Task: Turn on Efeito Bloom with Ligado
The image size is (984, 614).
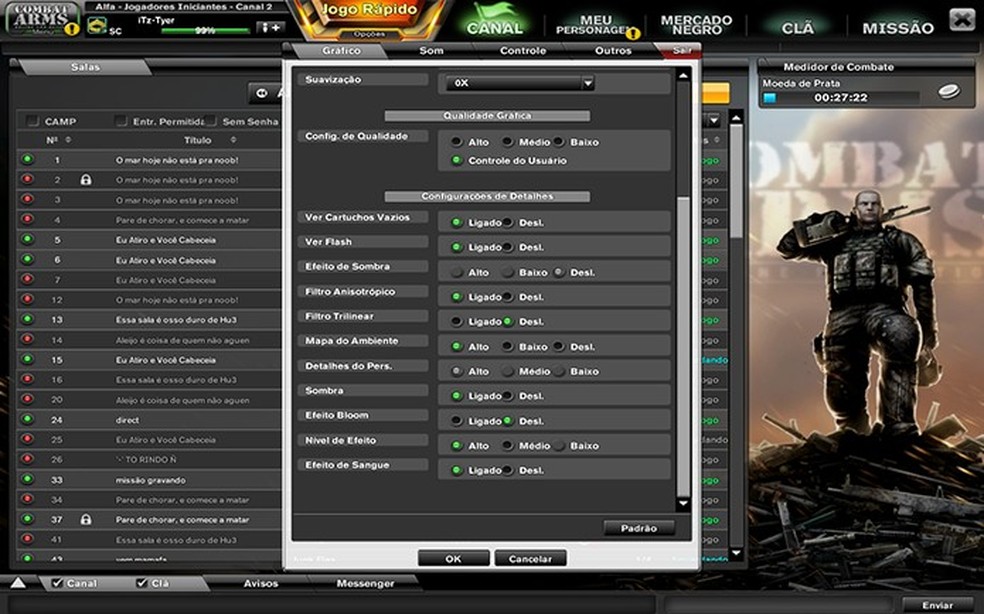Action: click(457, 421)
